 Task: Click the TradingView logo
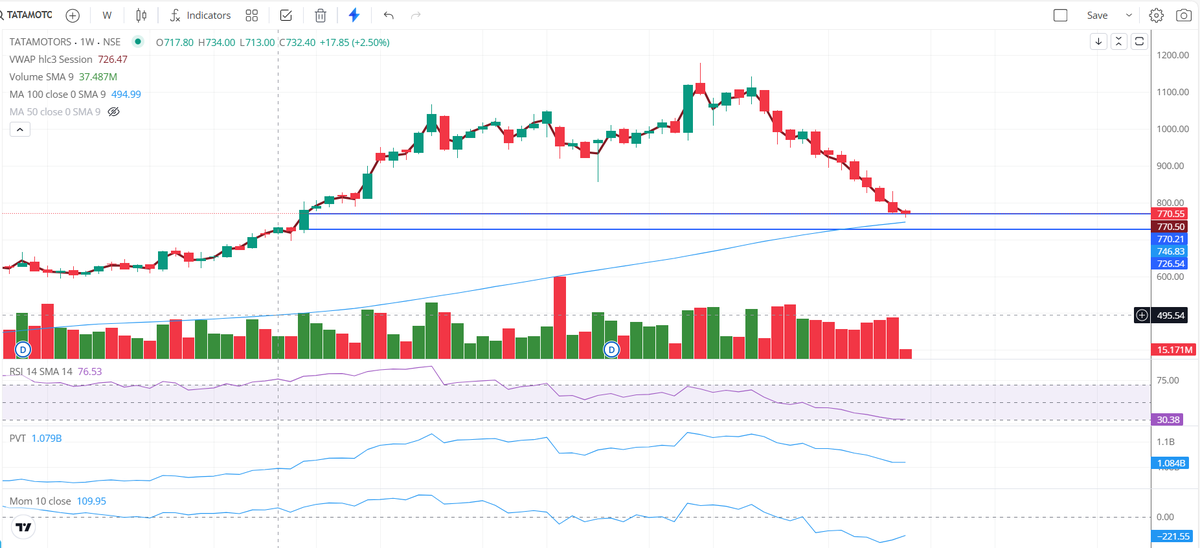point(24,527)
